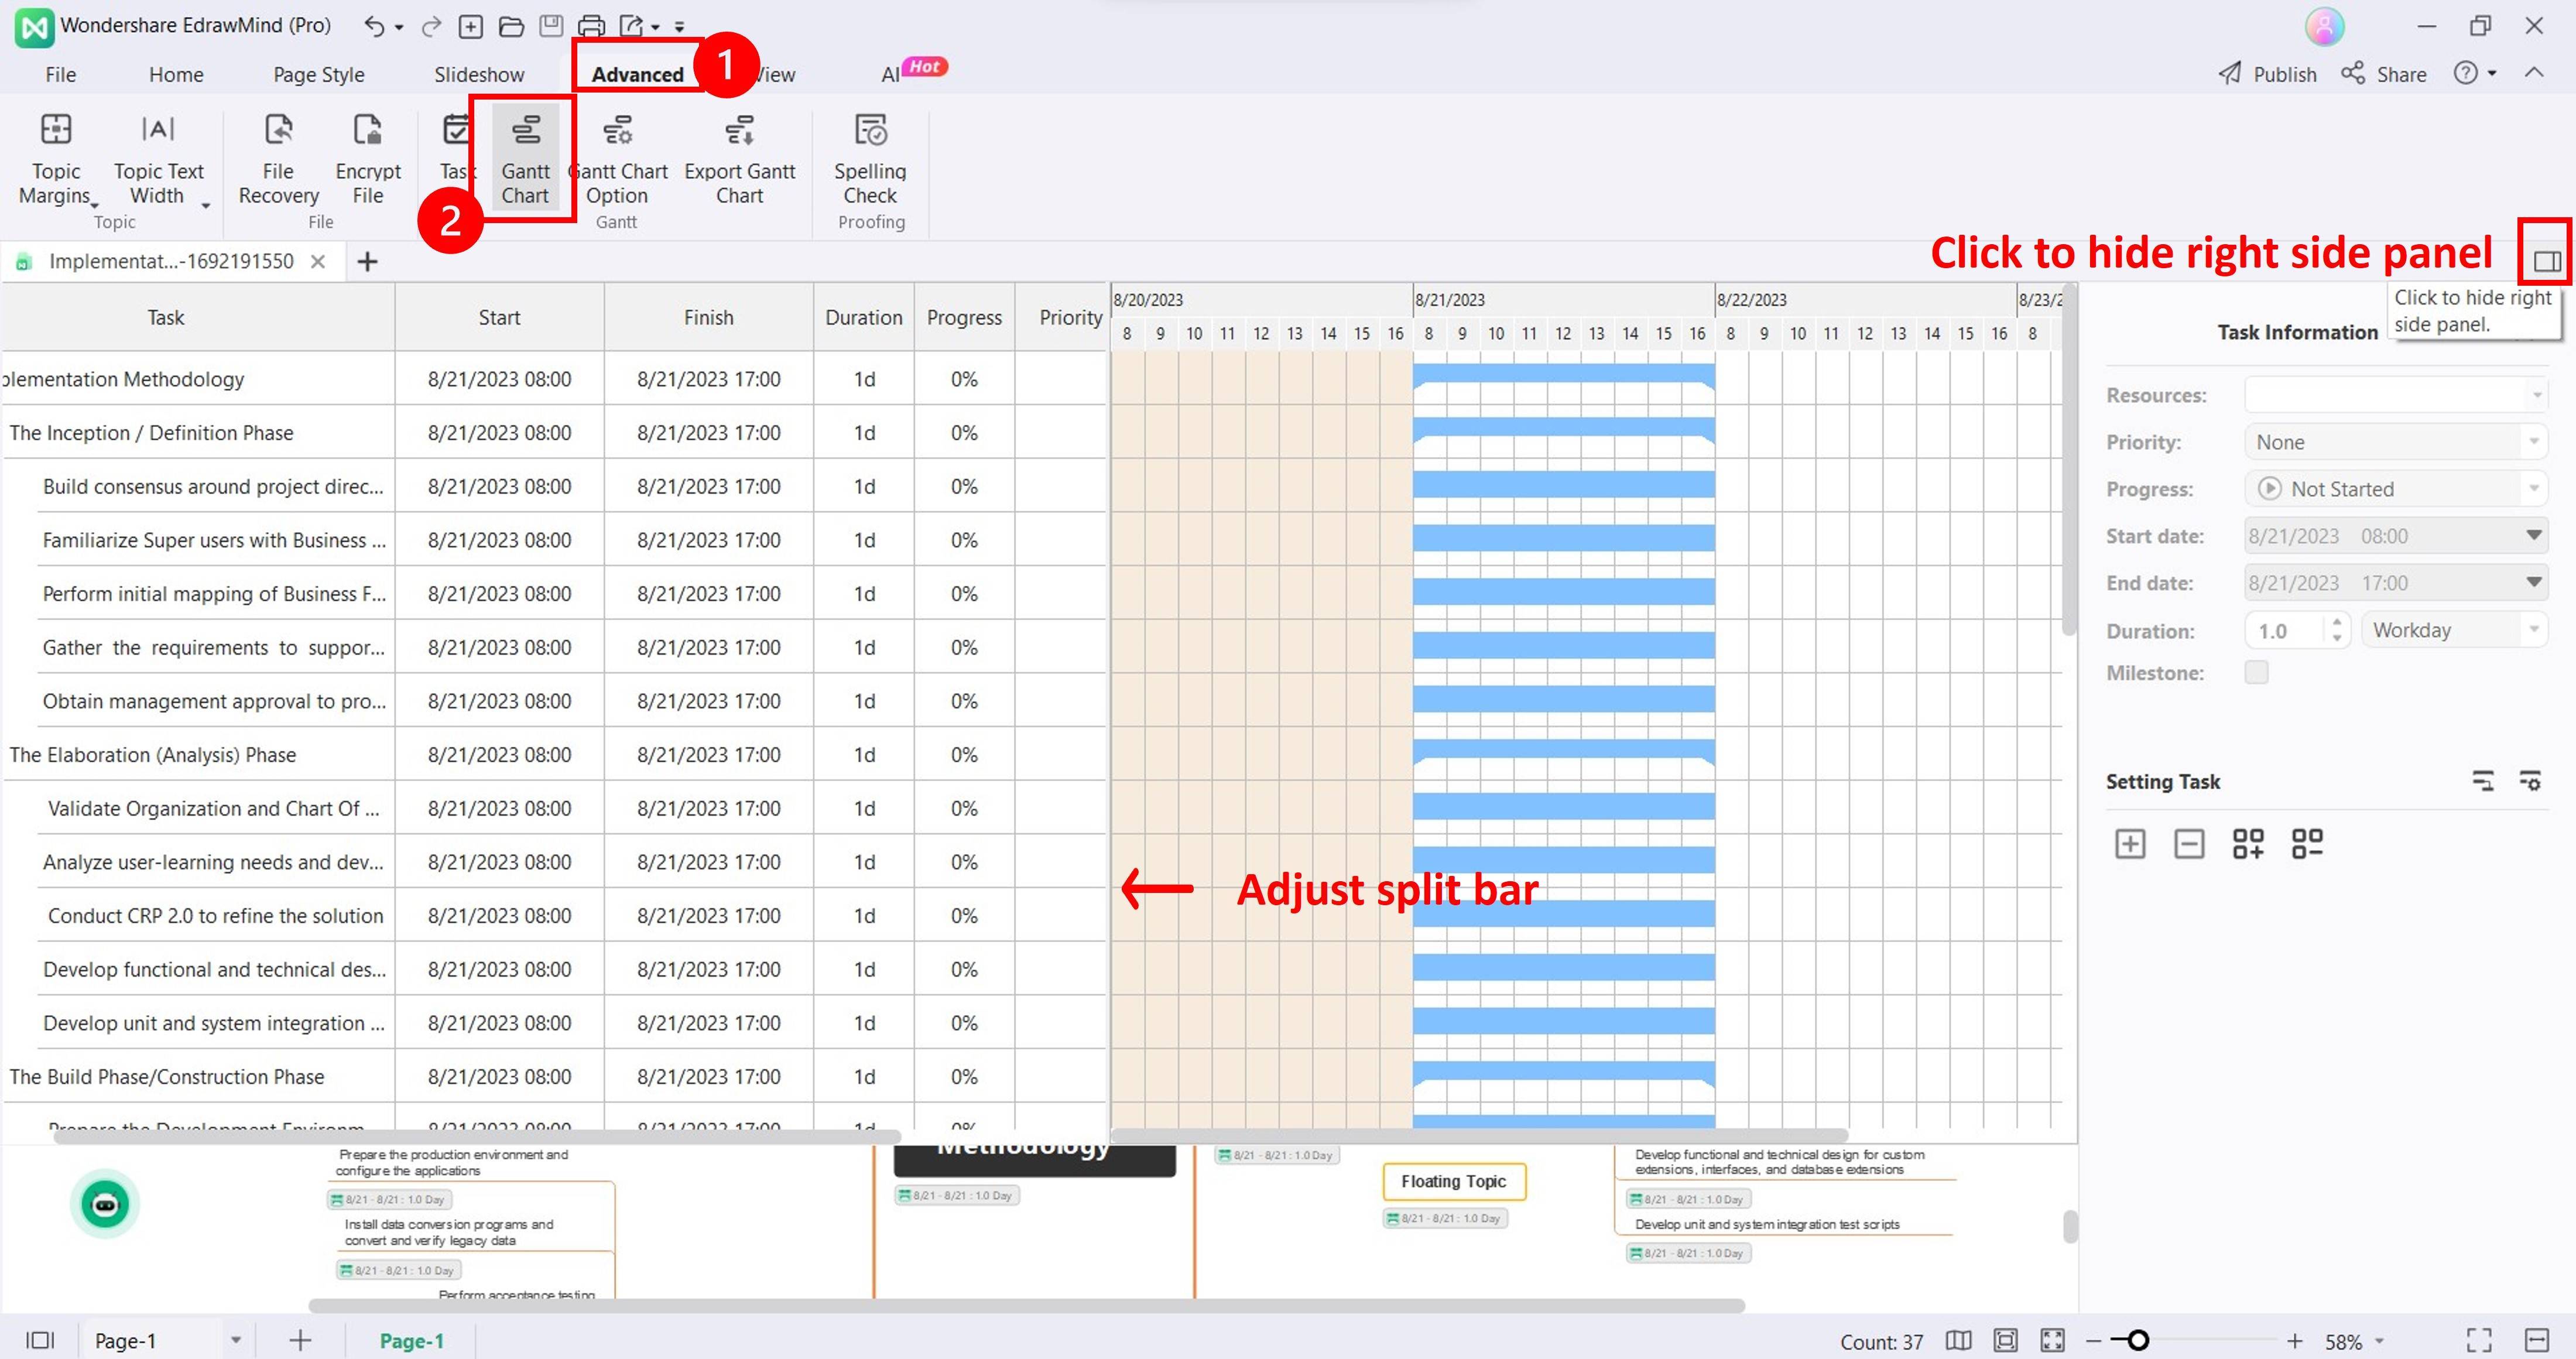Switch to the Page Style tab
The height and width of the screenshot is (1359, 2576).
[x=318, y=75]
